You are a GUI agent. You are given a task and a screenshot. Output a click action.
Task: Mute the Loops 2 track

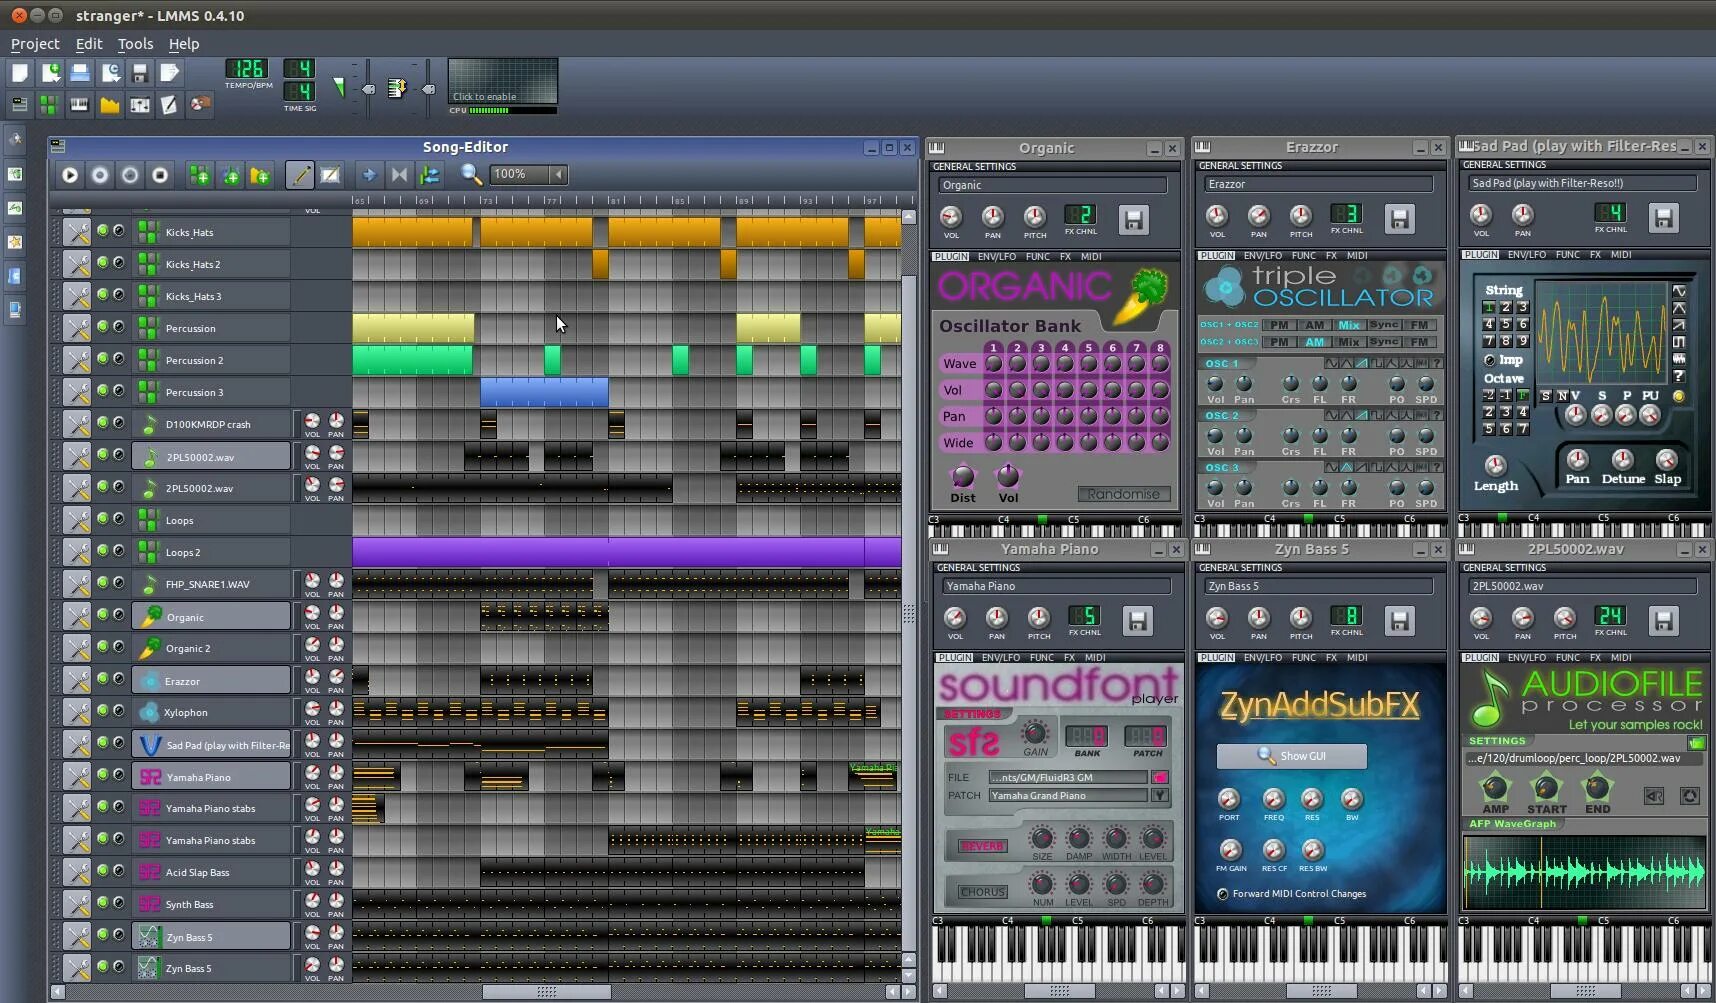[x=102, y=551]
